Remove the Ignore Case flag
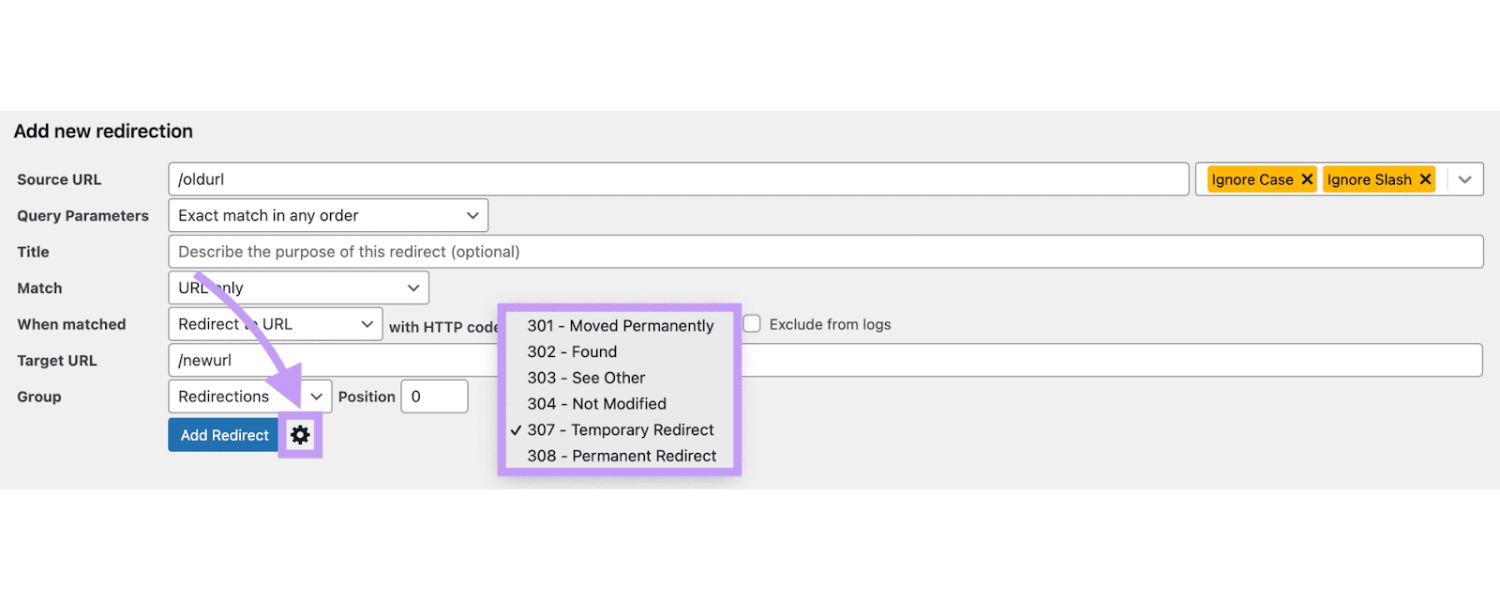Screen dimensions: 1500x600 pos(1307,179)
